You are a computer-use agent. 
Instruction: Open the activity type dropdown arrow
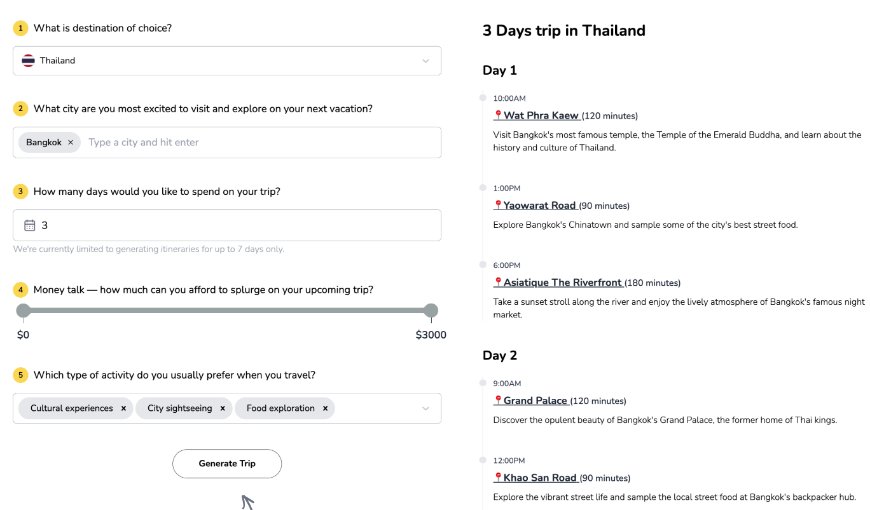(x=425, y=408)
